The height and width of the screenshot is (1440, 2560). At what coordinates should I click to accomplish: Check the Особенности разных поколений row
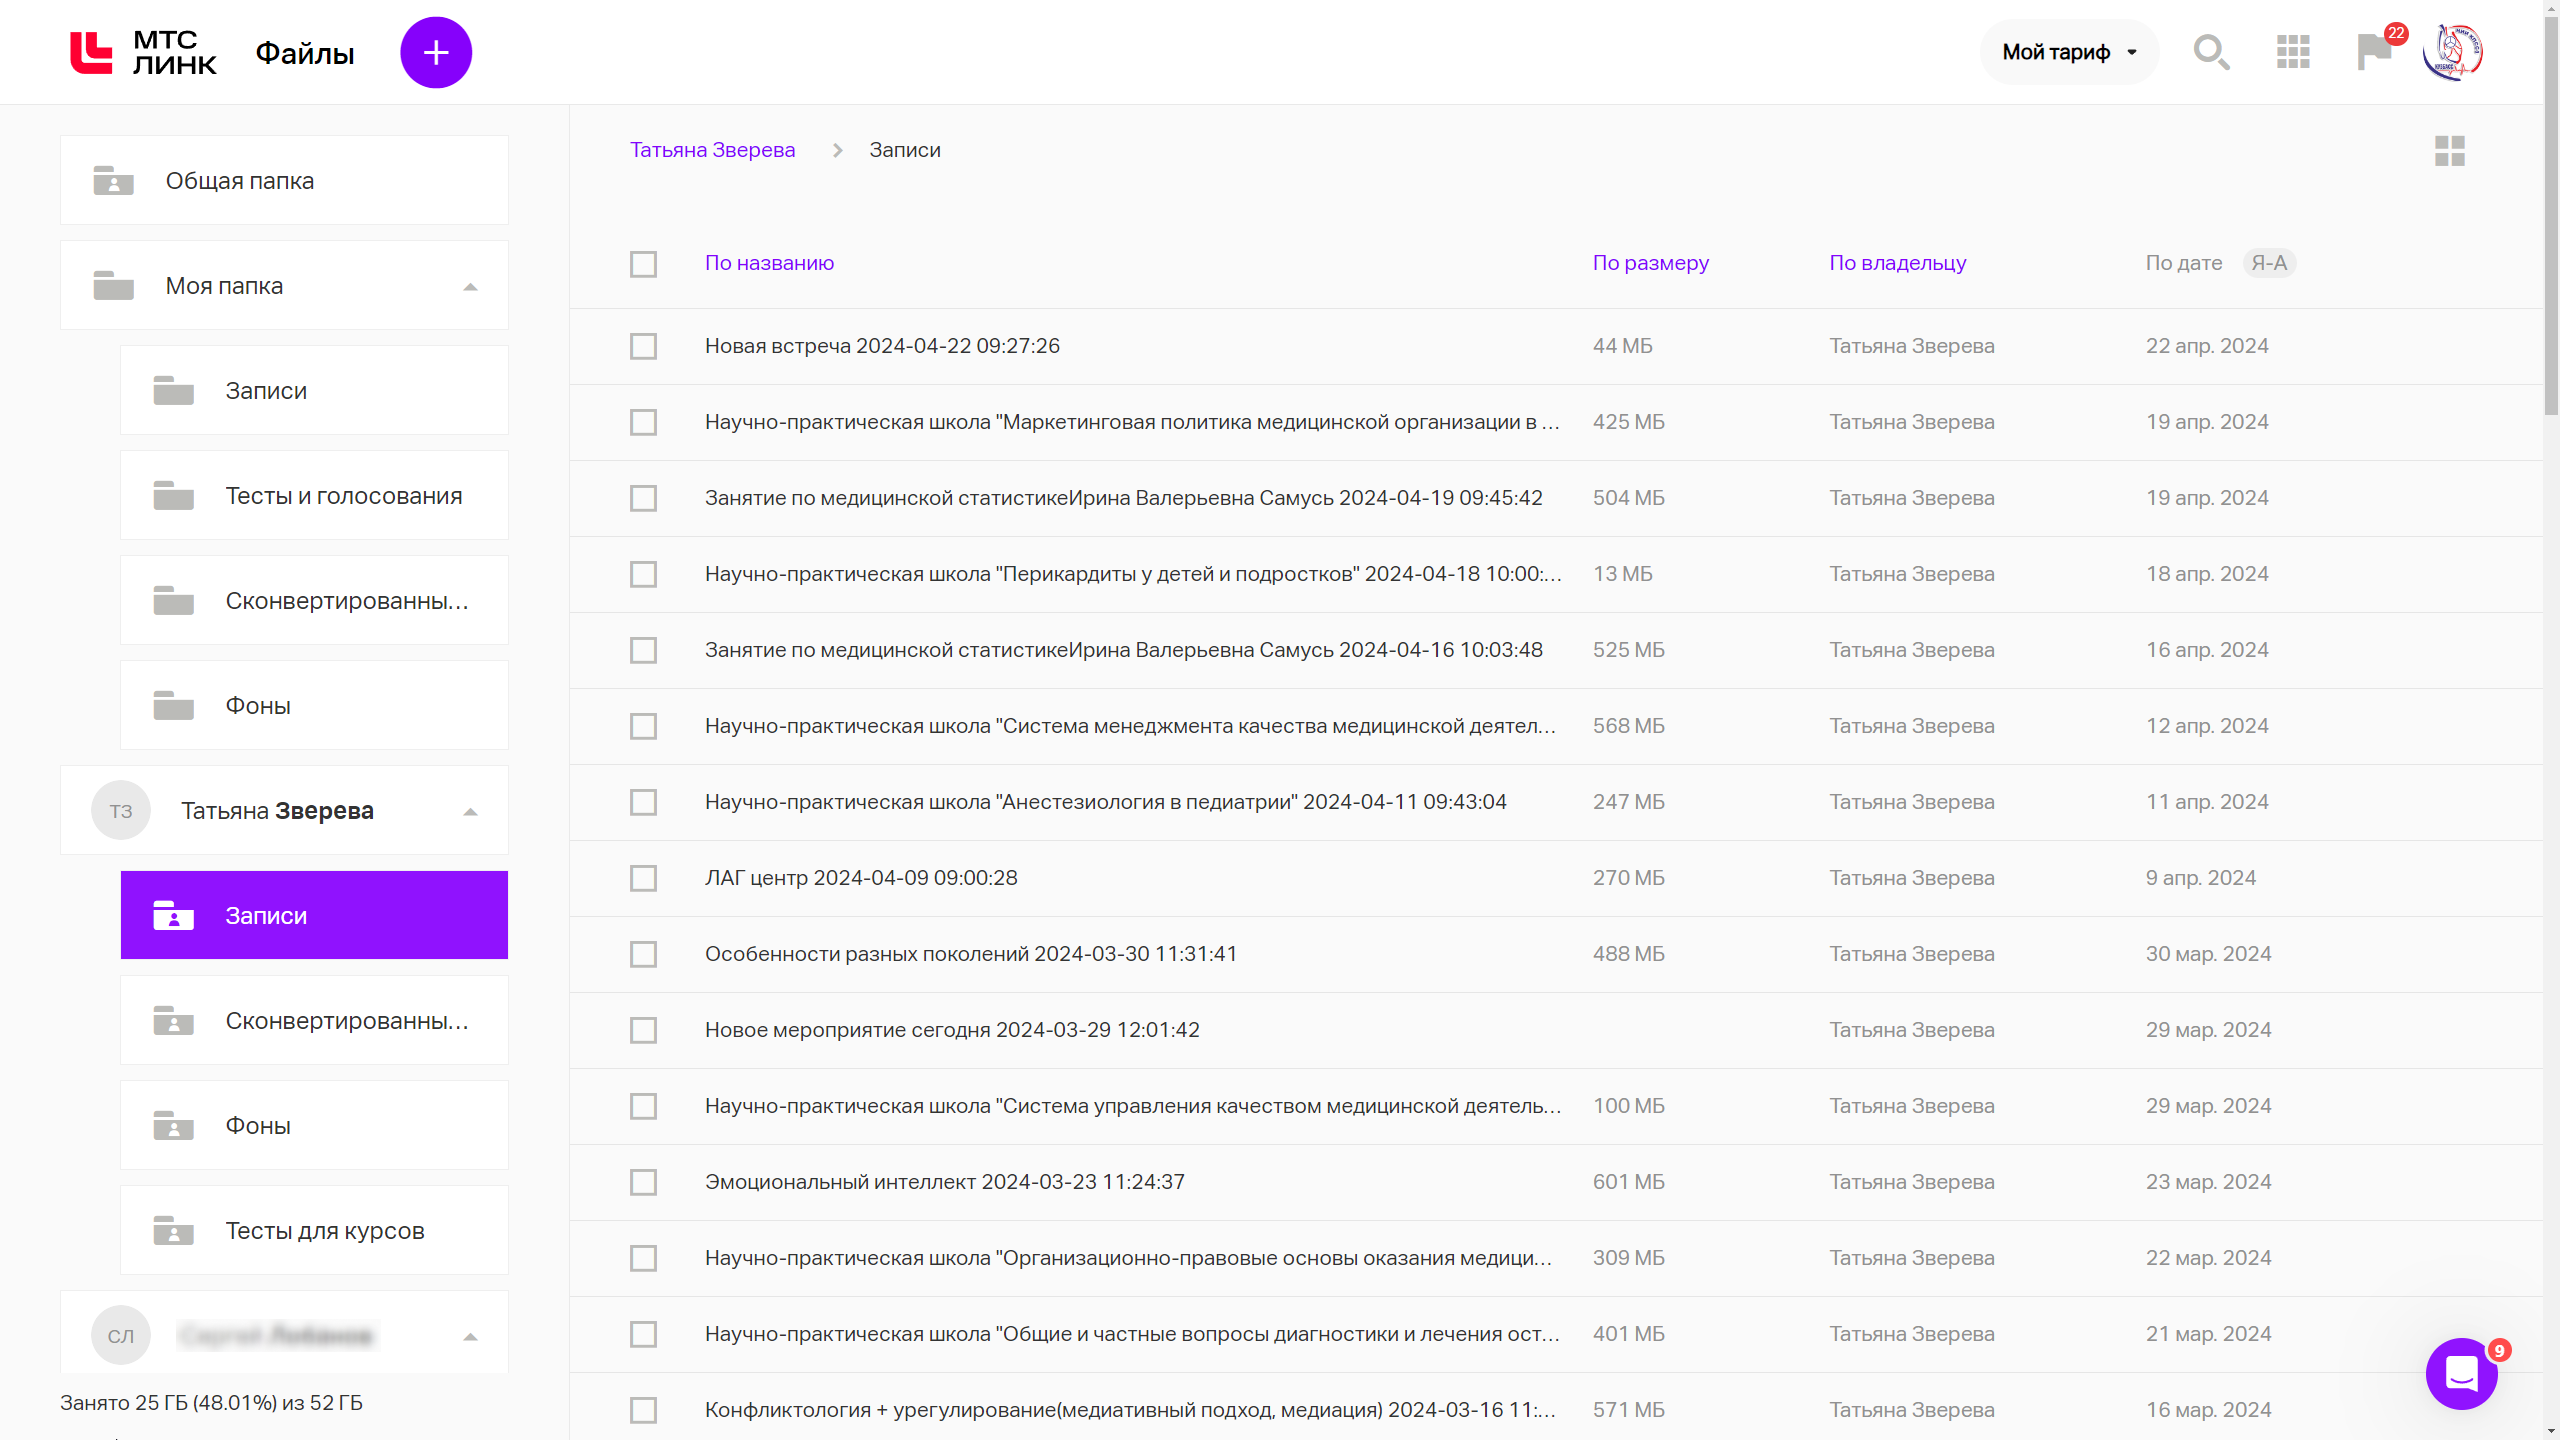(x=643, y=954)
